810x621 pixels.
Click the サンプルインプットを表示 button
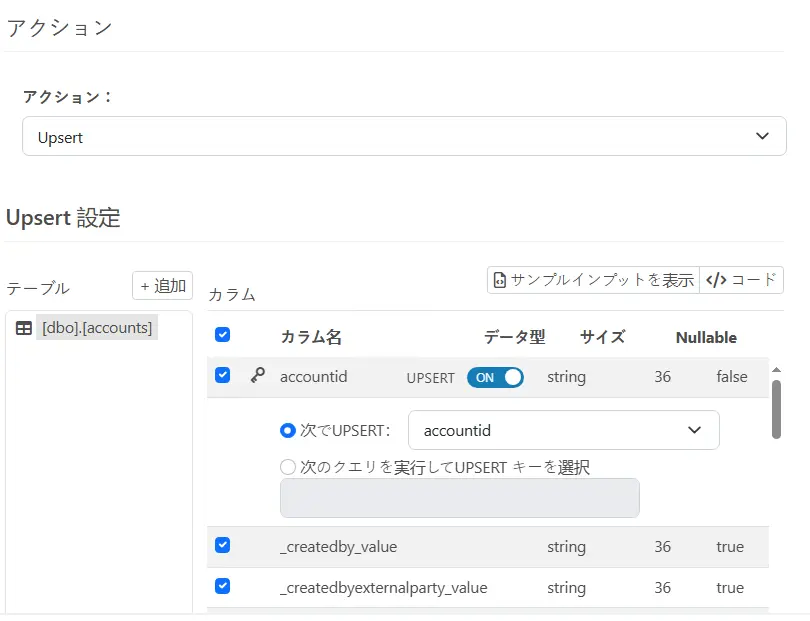point(592,280)
